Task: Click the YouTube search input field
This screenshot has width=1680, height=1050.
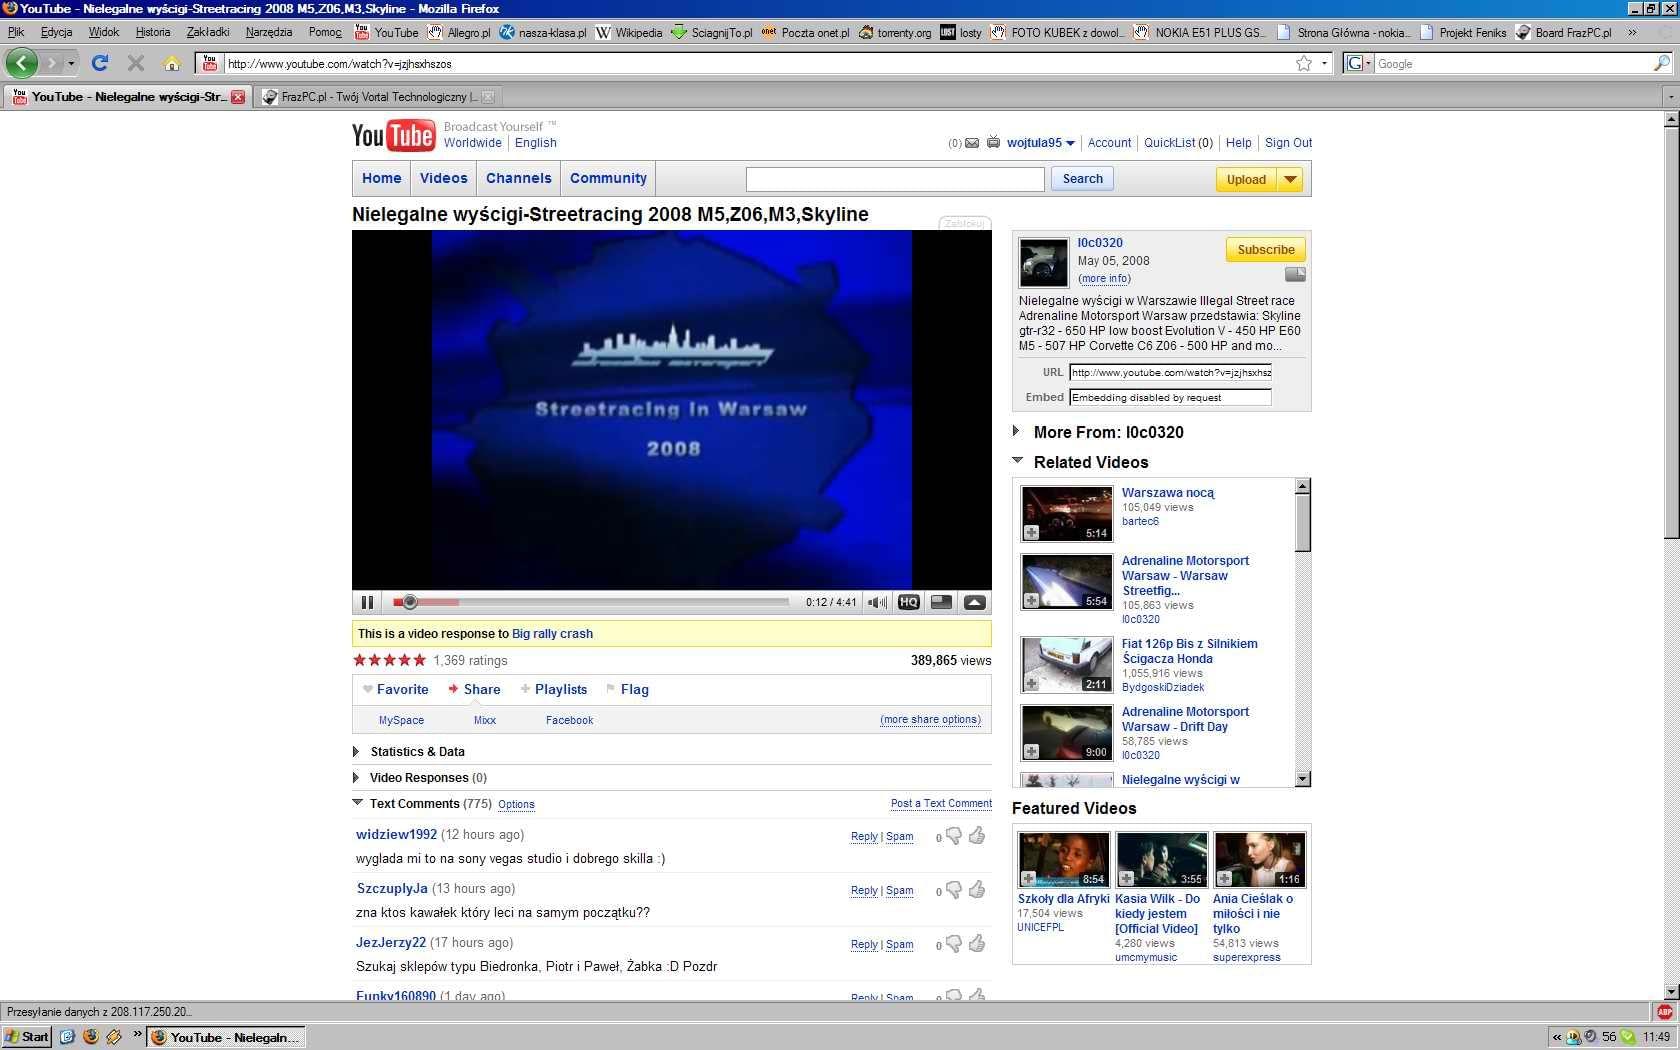Action: click(x=895, y=179)
